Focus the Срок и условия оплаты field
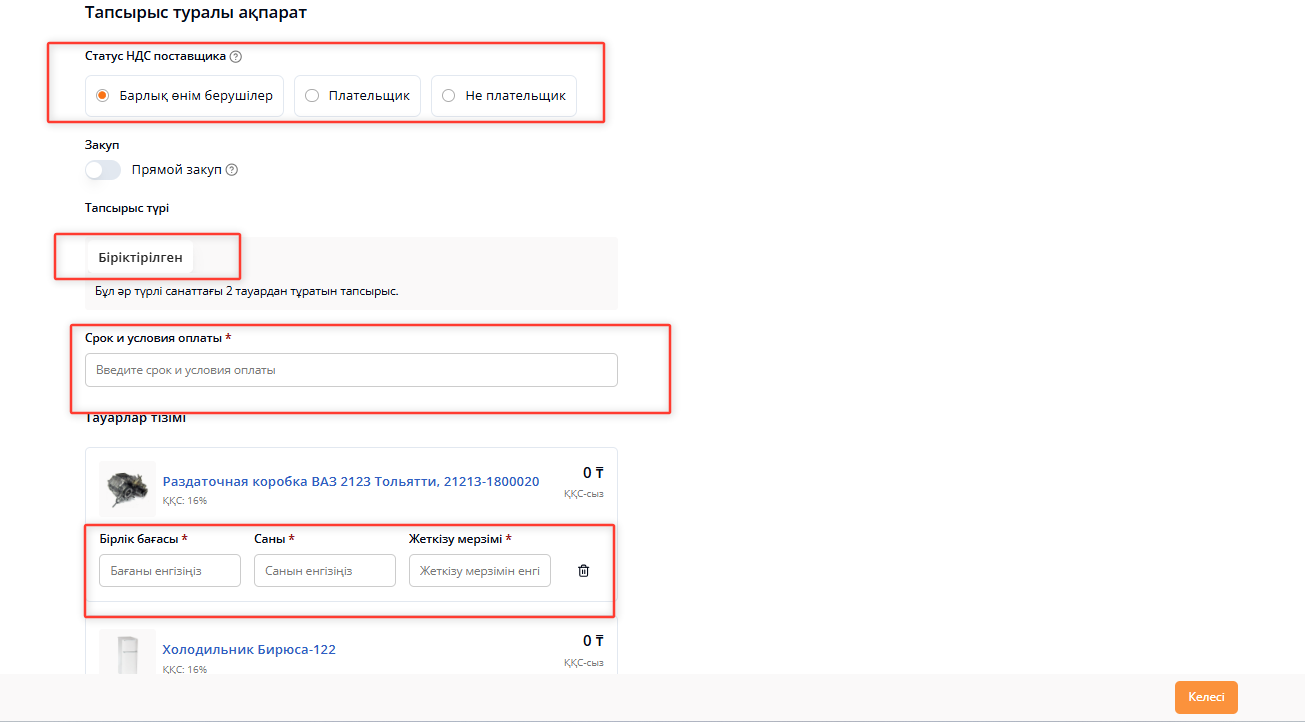1305x722 pixels. pos(351,370)
